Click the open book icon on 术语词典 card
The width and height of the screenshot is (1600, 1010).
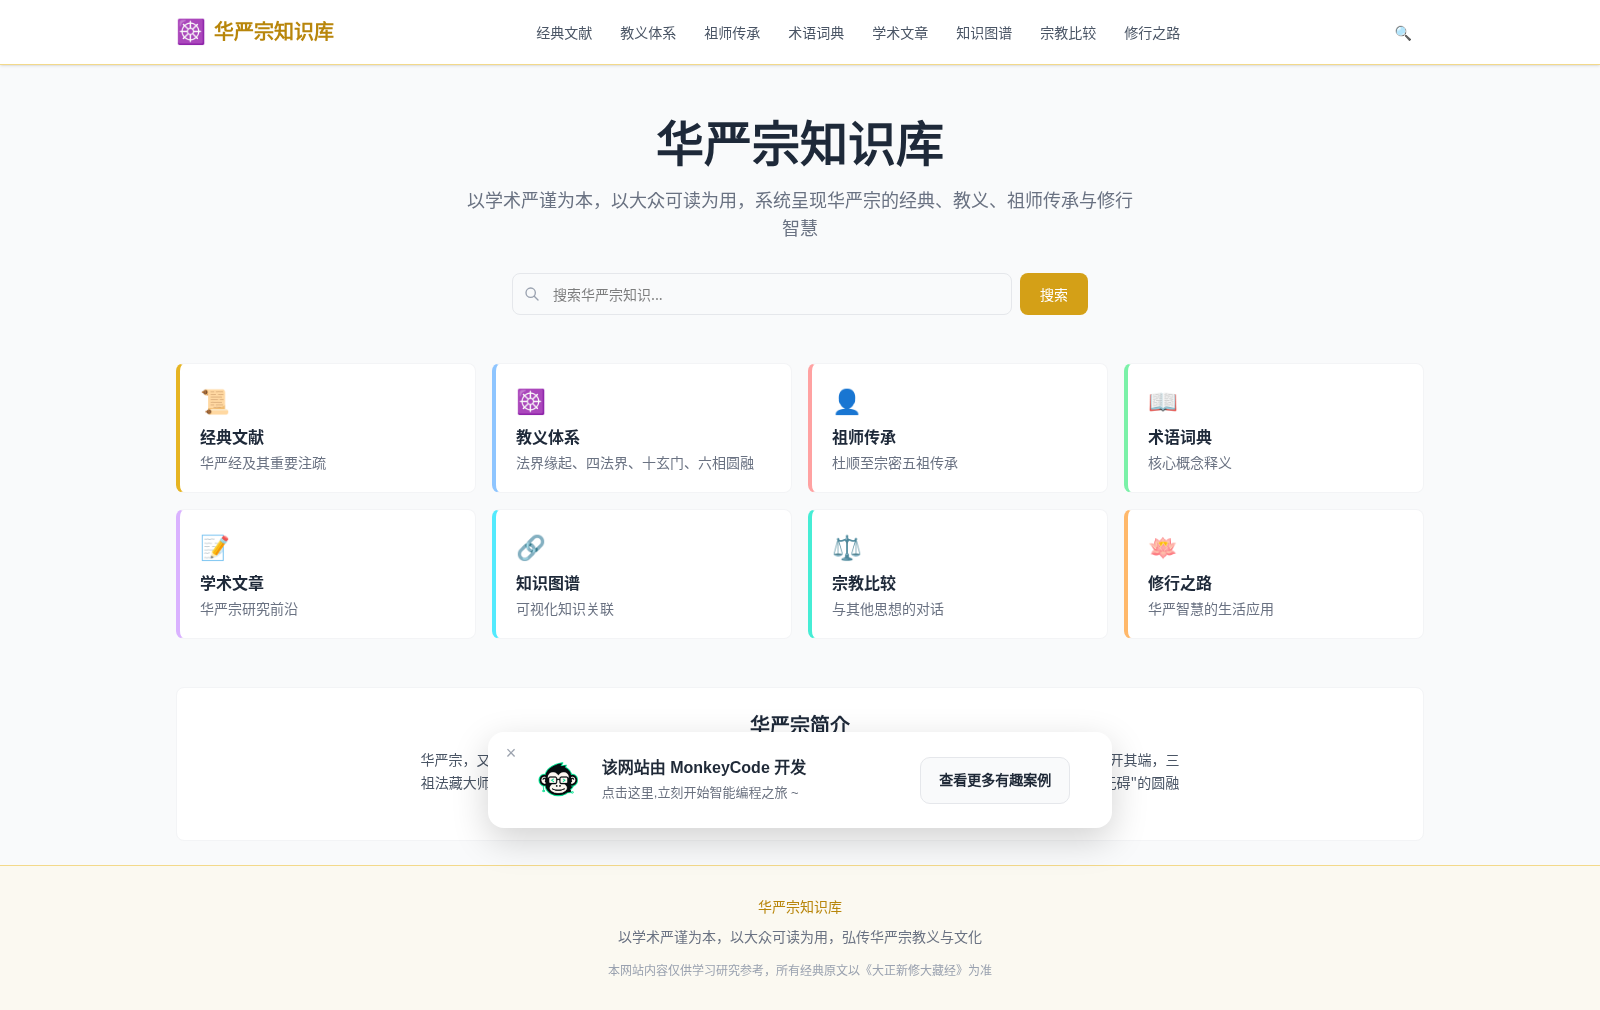click(1163, 402)
